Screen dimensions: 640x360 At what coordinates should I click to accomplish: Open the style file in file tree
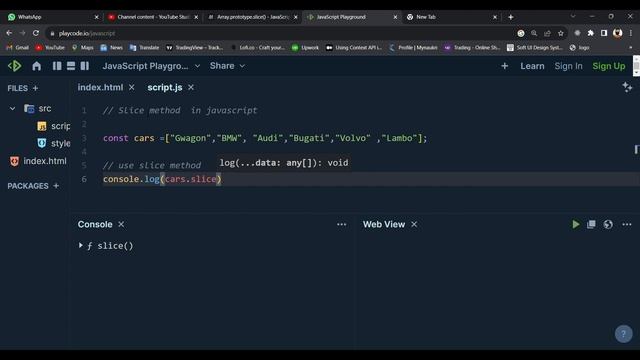click(x=53, y=143)
